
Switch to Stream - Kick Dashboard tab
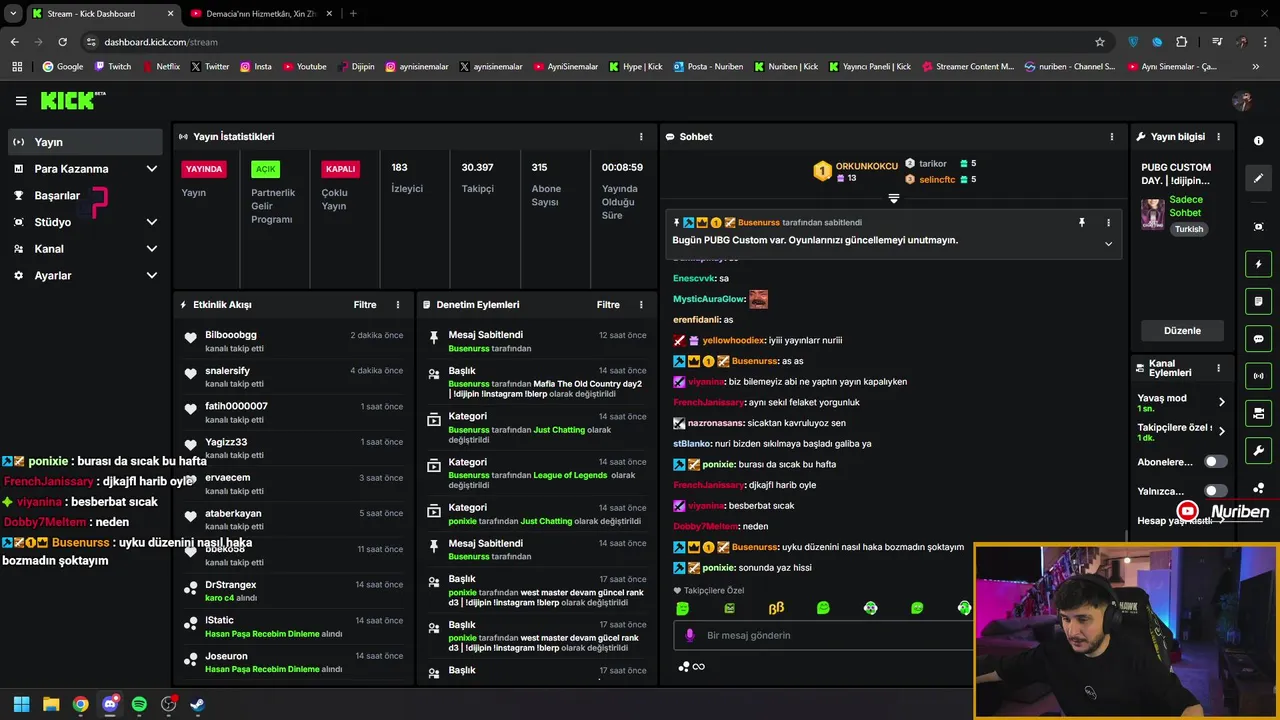click(x=102, y=14)
